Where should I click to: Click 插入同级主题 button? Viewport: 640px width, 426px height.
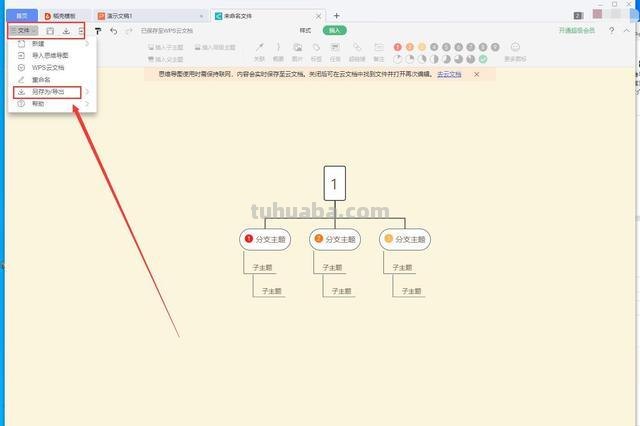click(x=215, y=47)
